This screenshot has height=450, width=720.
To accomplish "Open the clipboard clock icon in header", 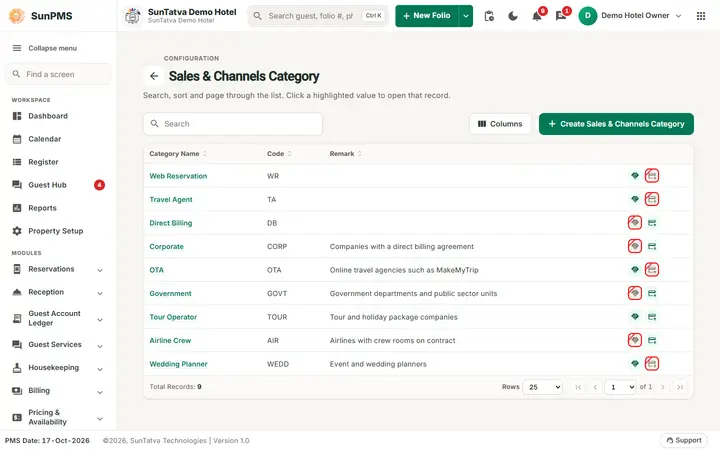I will (489, 16).
